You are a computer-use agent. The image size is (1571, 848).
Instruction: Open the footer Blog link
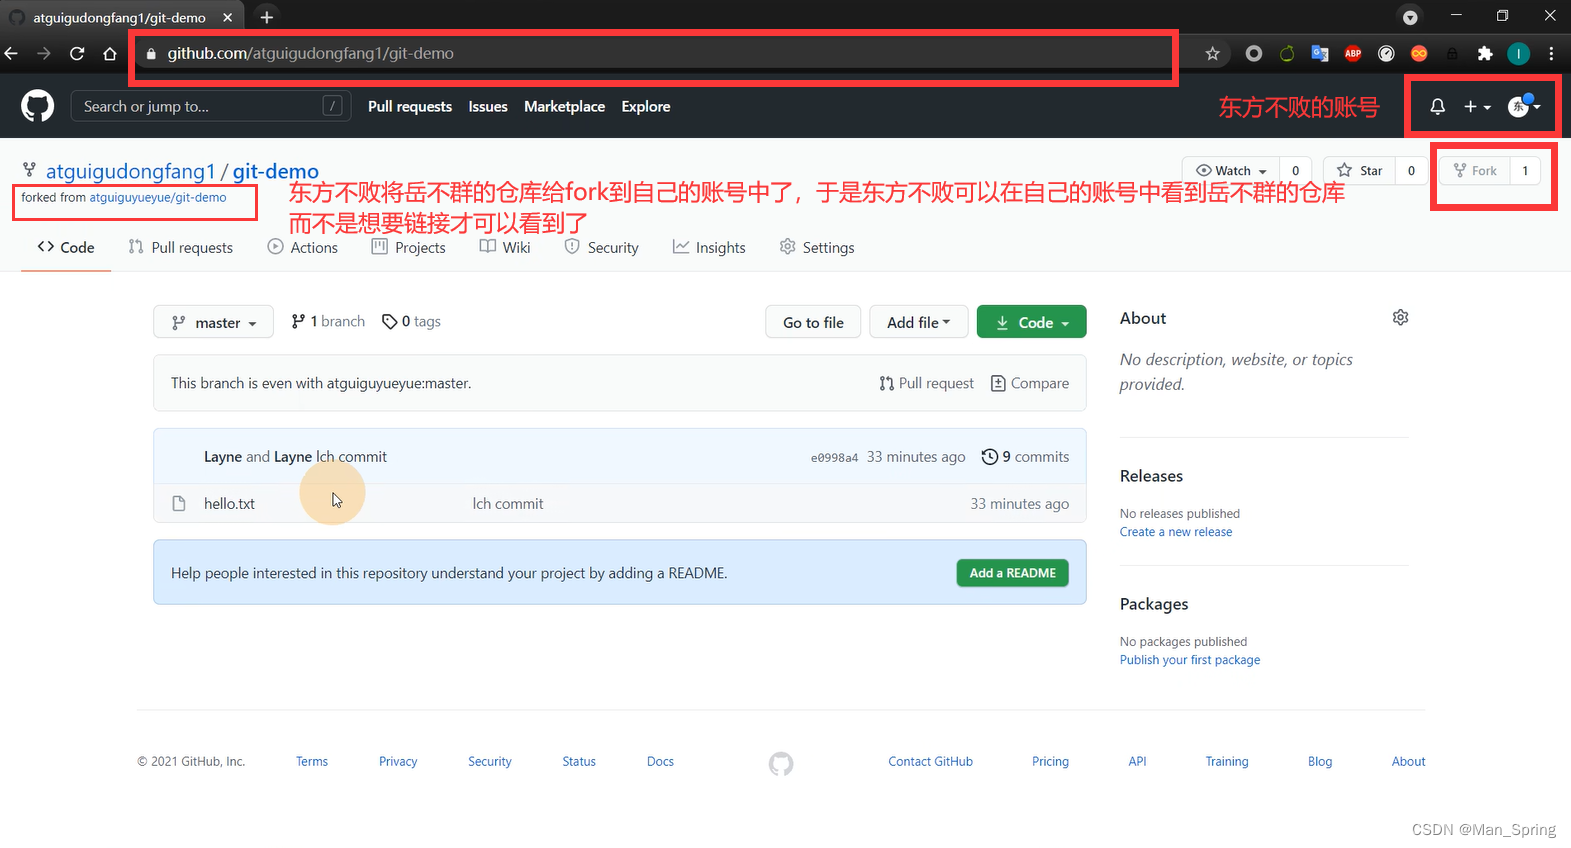(x=1320, y=762)
